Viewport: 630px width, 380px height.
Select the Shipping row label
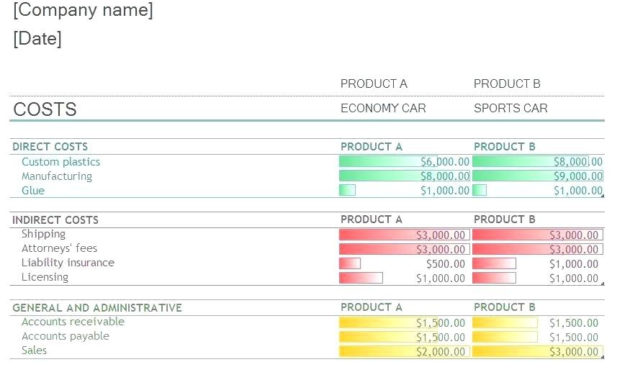click(43, 234)
